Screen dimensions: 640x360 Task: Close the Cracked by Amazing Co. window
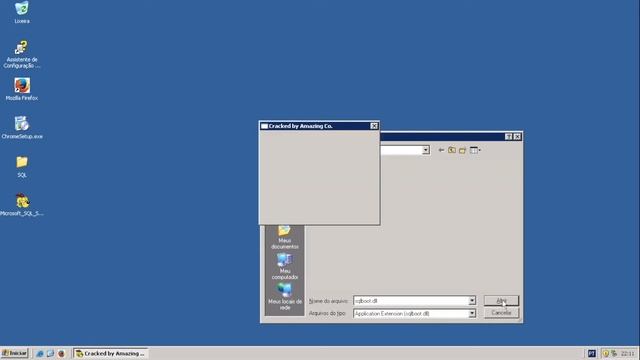pyautogui.click(x=374, y=126)
